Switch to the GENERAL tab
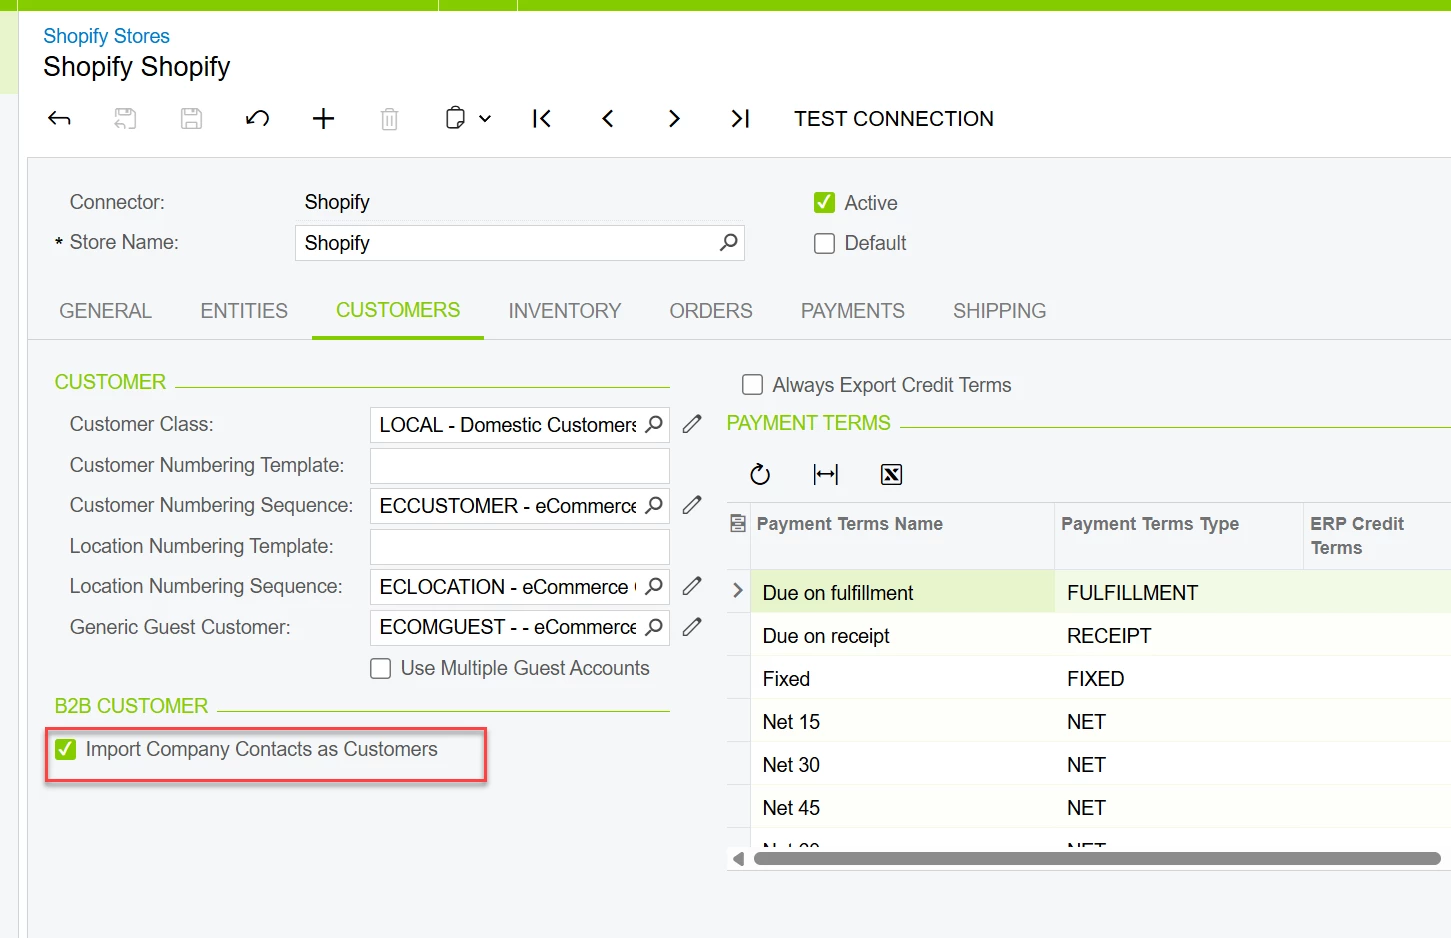Viewport: 1451px width, 938px height. [106, 311]
